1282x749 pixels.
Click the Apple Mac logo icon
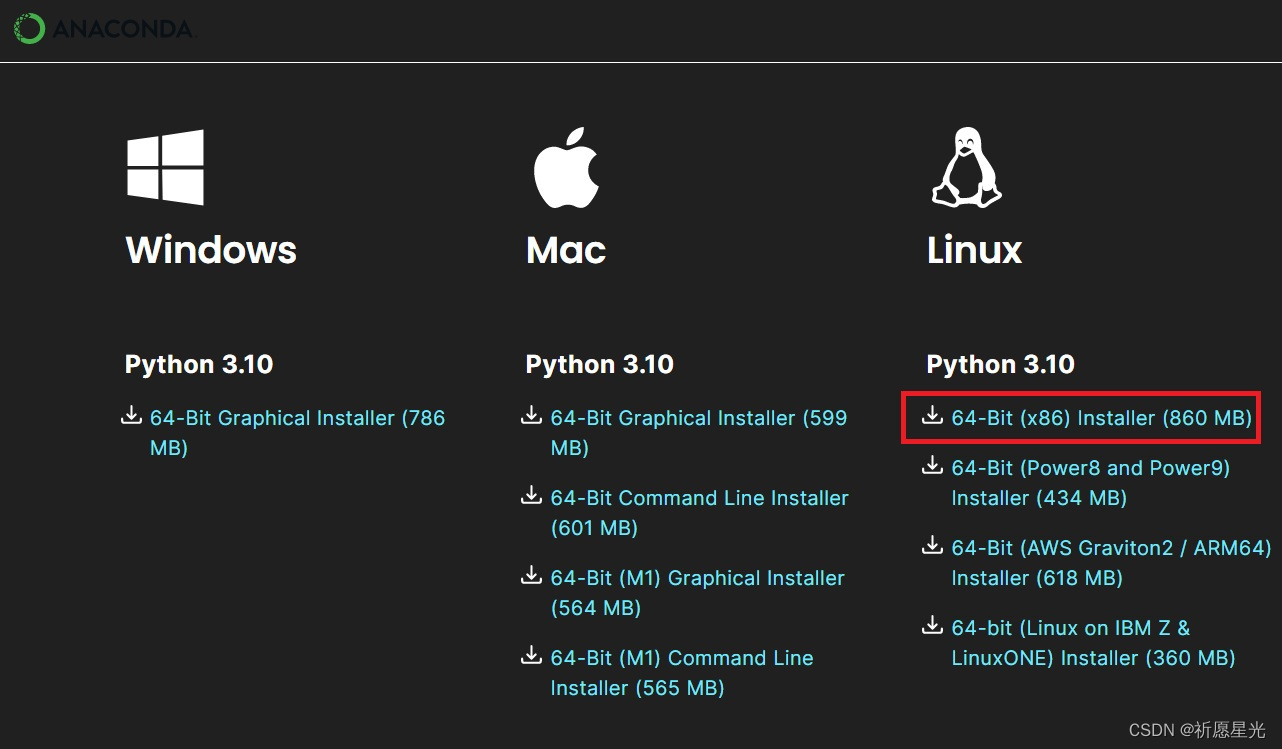[x=566, y=166]
